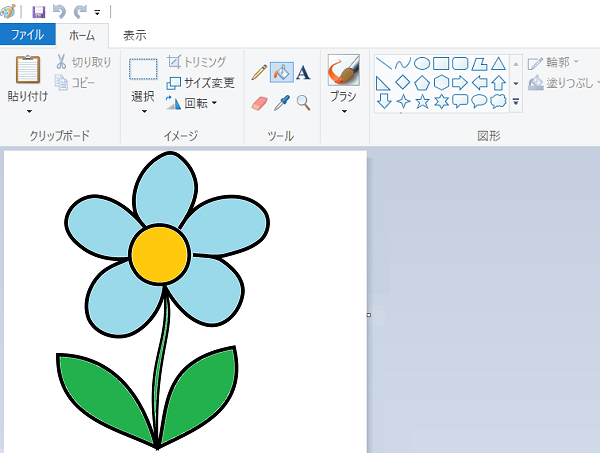
Task: Click the Save icon in quick access toolbar
Action: pos(38,12)
